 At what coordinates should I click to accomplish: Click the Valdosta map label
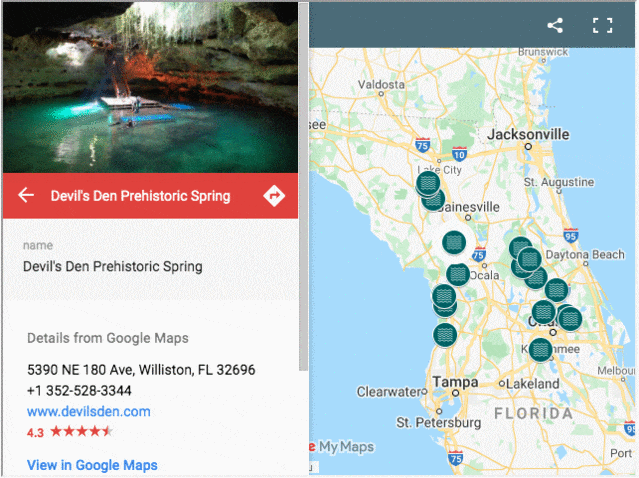click(381, 84)
